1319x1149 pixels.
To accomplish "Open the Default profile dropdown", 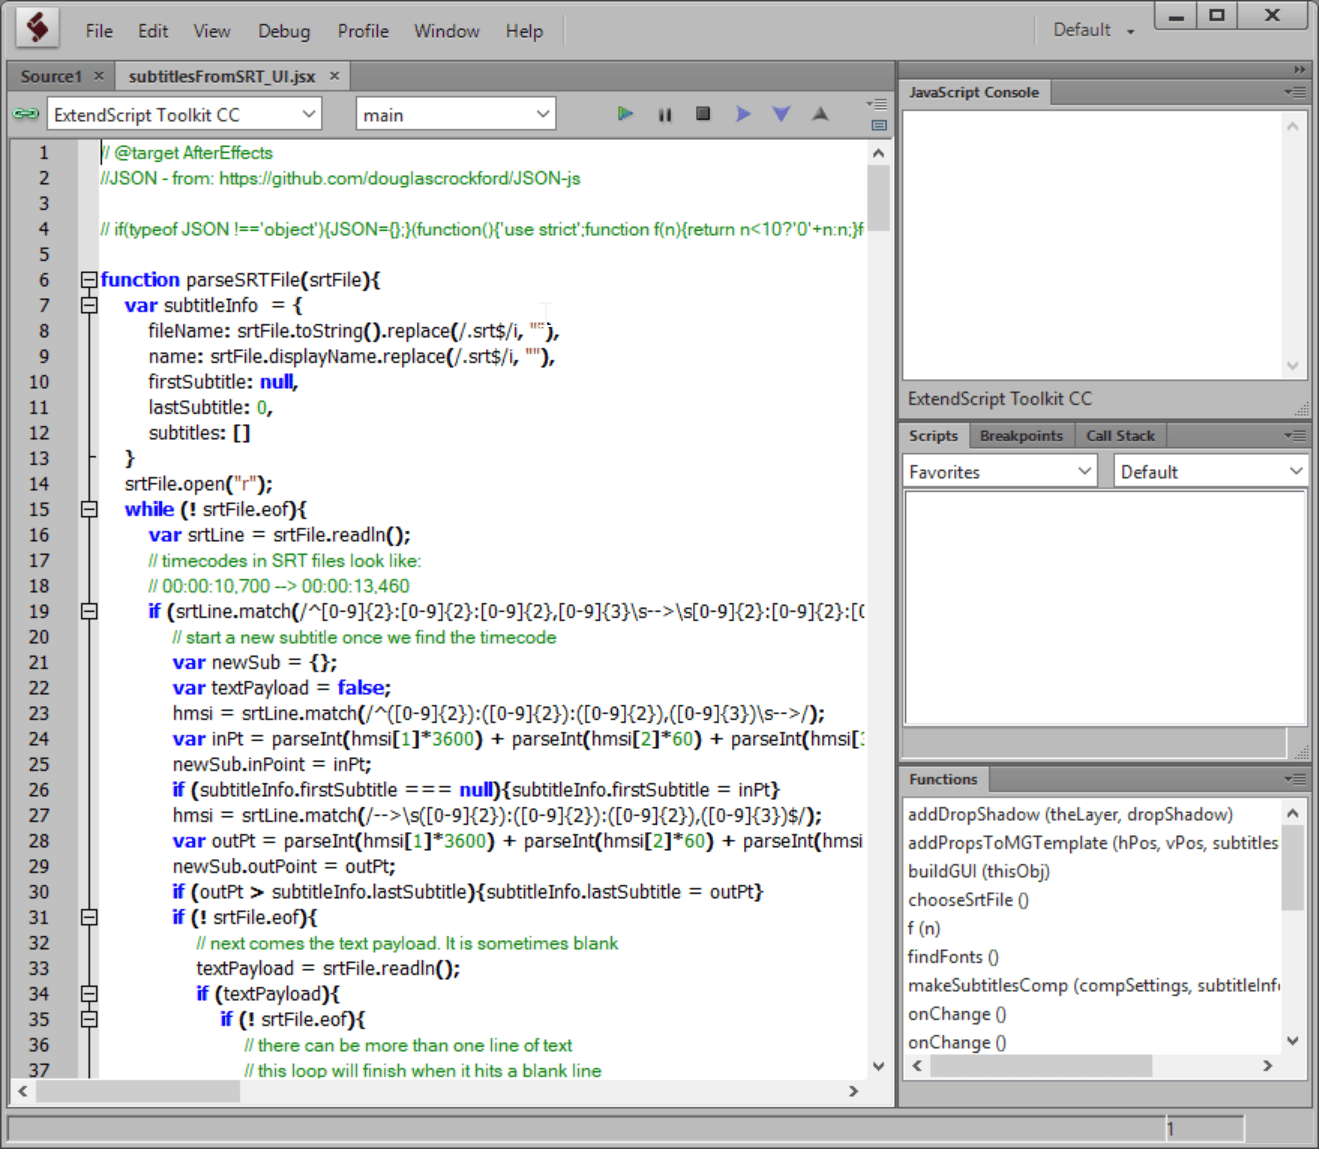I will [1091, 30].
